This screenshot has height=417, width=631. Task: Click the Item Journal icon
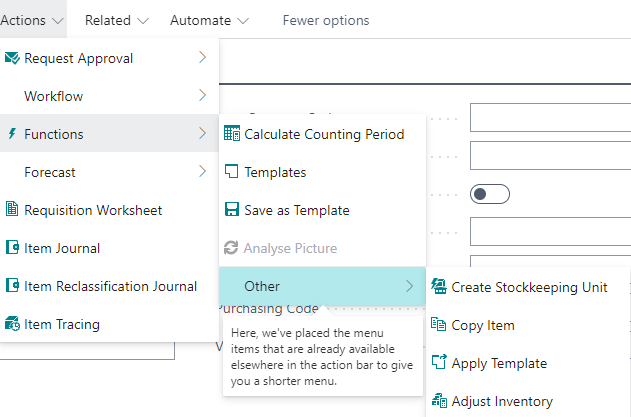(12, 248)
